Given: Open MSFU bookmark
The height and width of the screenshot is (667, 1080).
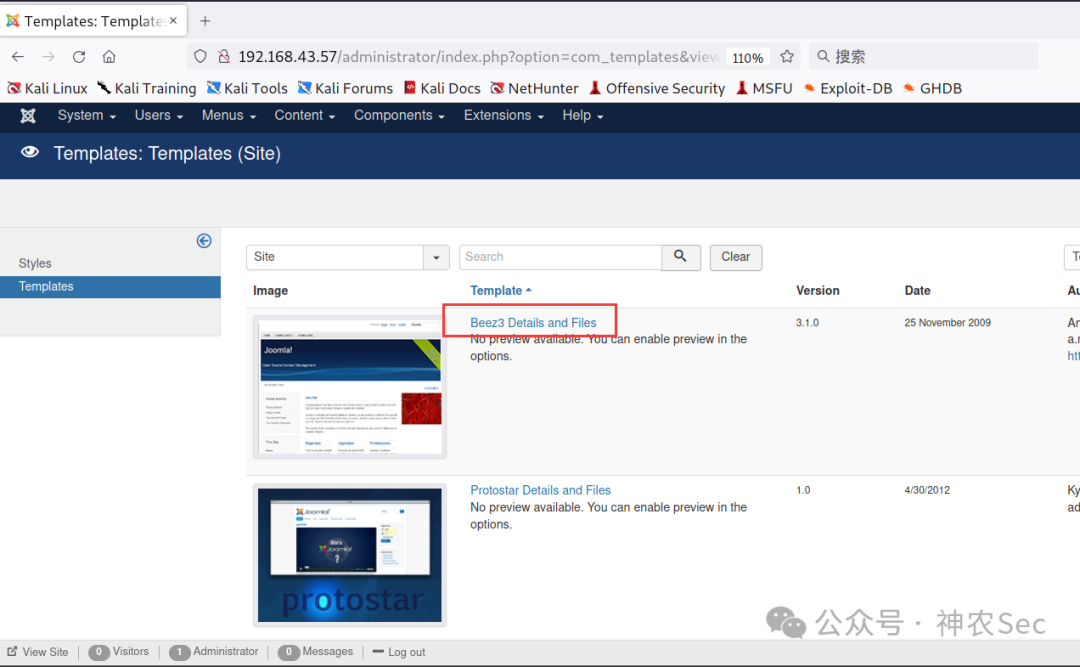Looking at the screenshot, I should (764, 88).
